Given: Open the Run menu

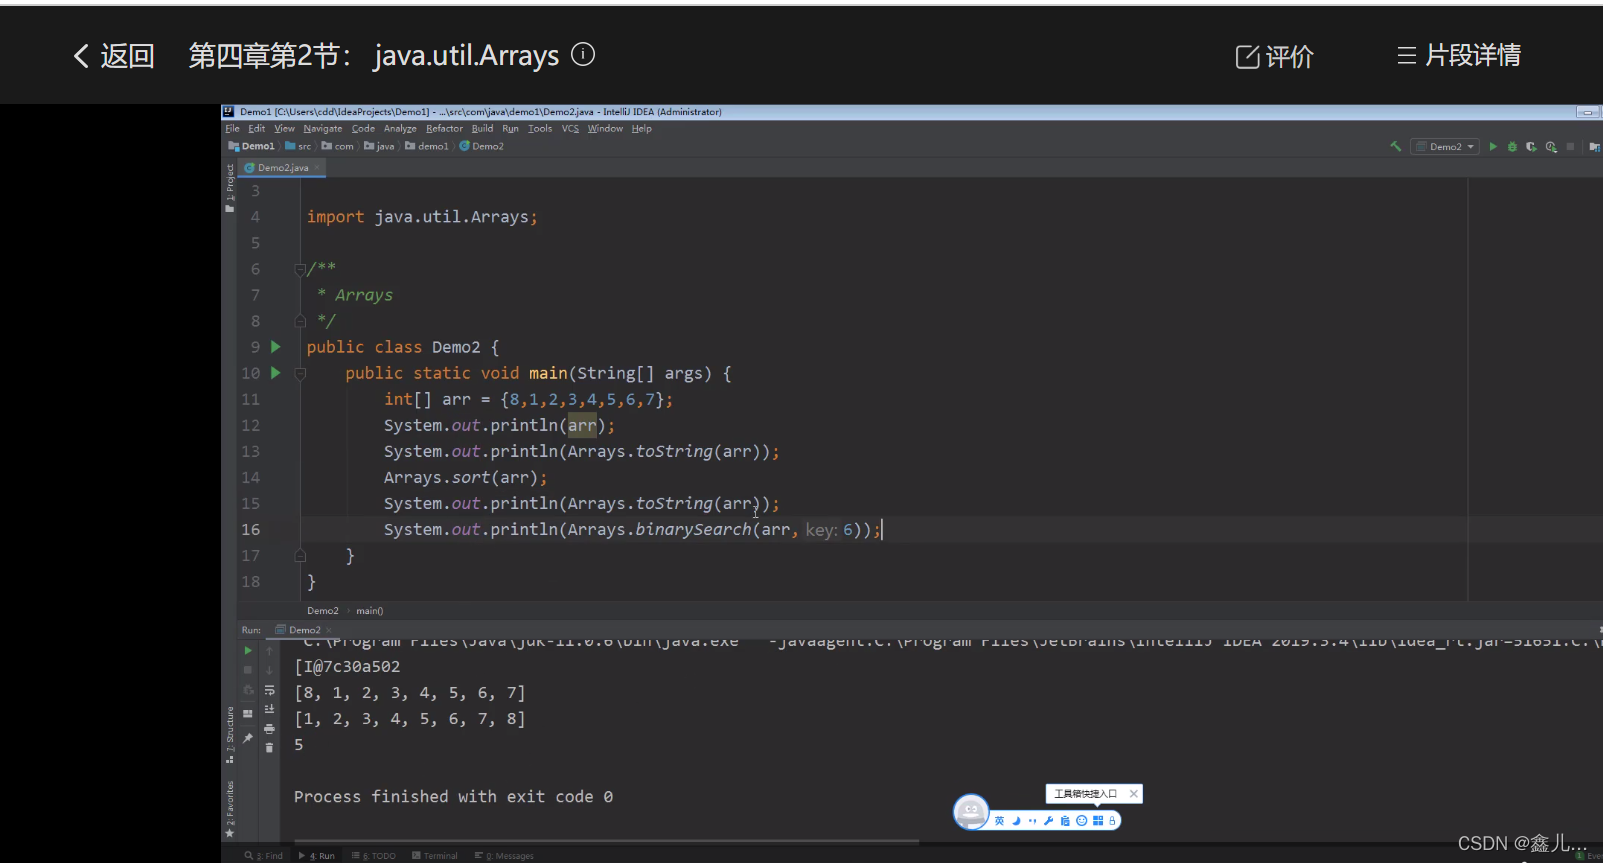Looking at the screenshot, I should [x=511, y=129].
